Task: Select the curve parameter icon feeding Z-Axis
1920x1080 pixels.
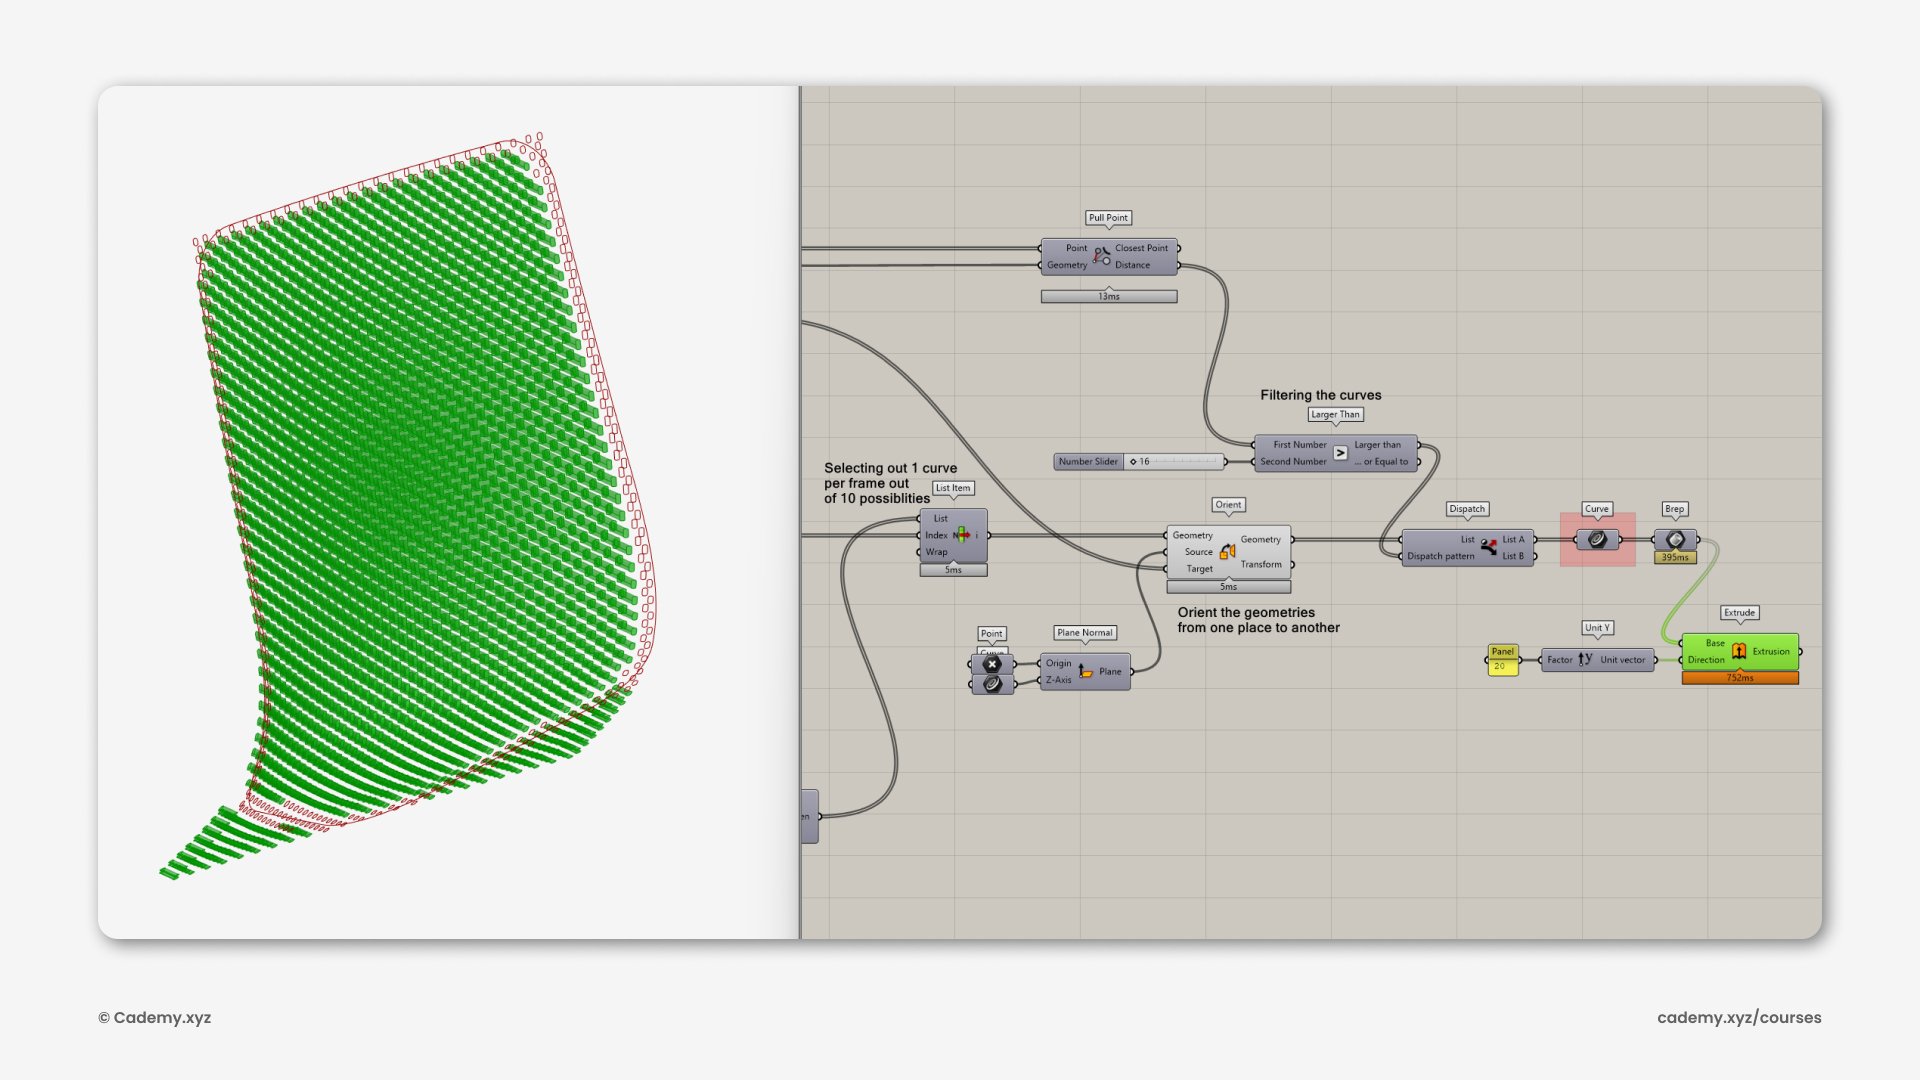Action: pos(992,684)
